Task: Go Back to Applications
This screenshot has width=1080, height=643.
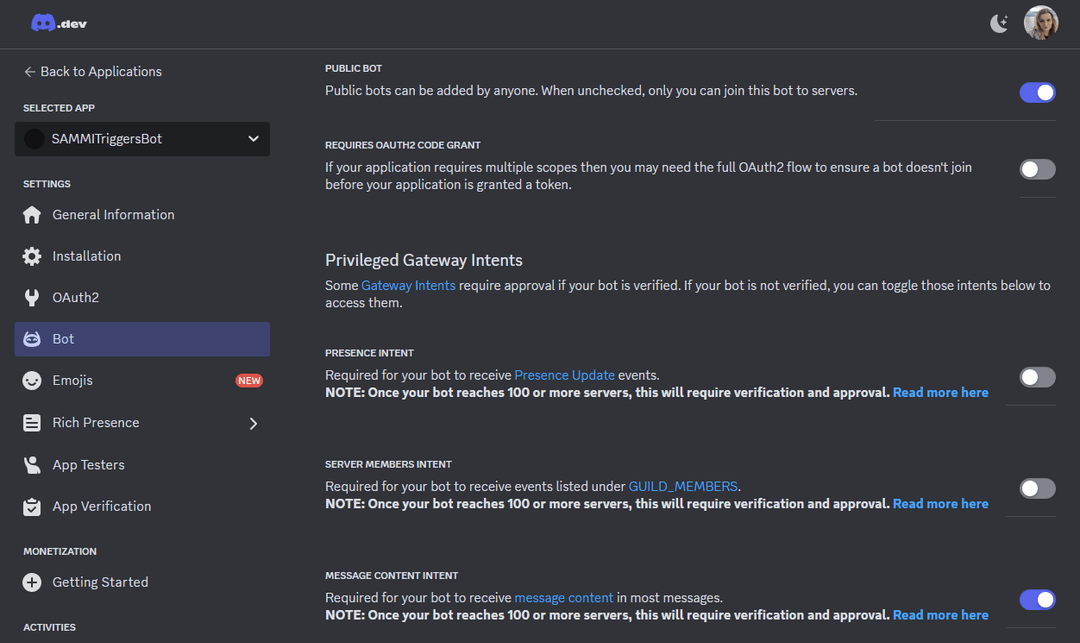Action: tap(93, 72)
